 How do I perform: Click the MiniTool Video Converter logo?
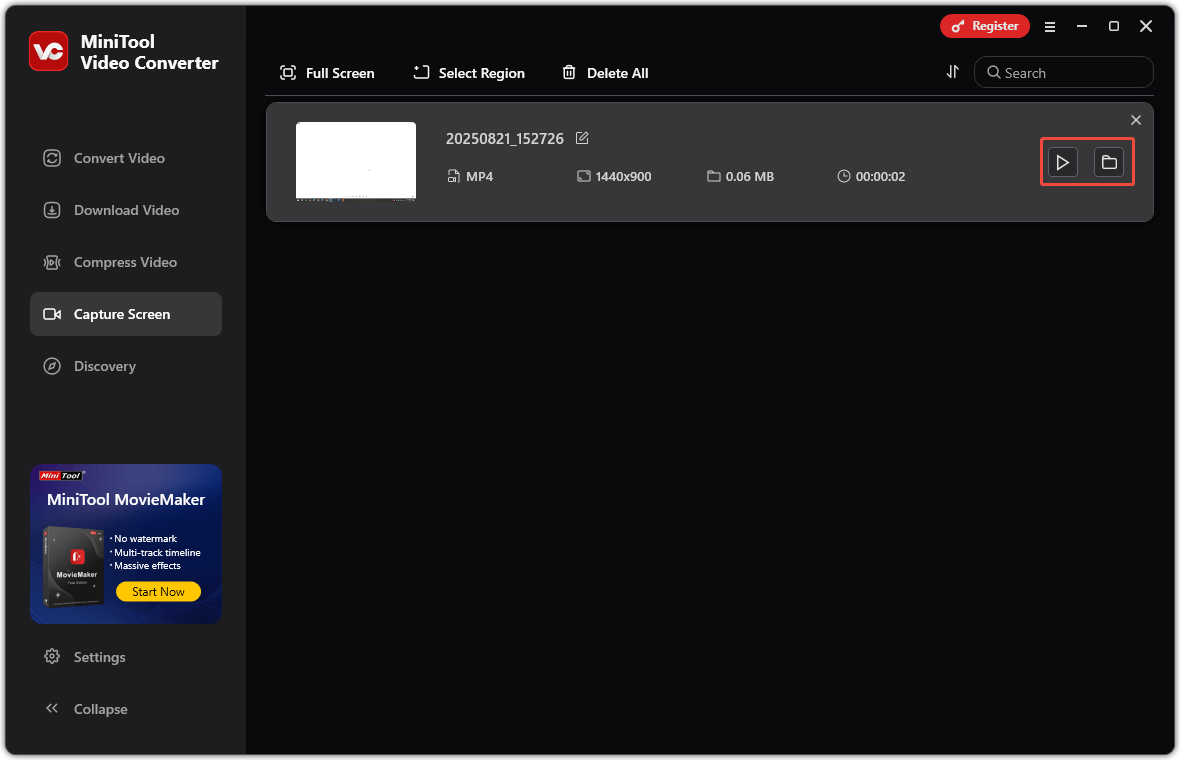point(49,51)
